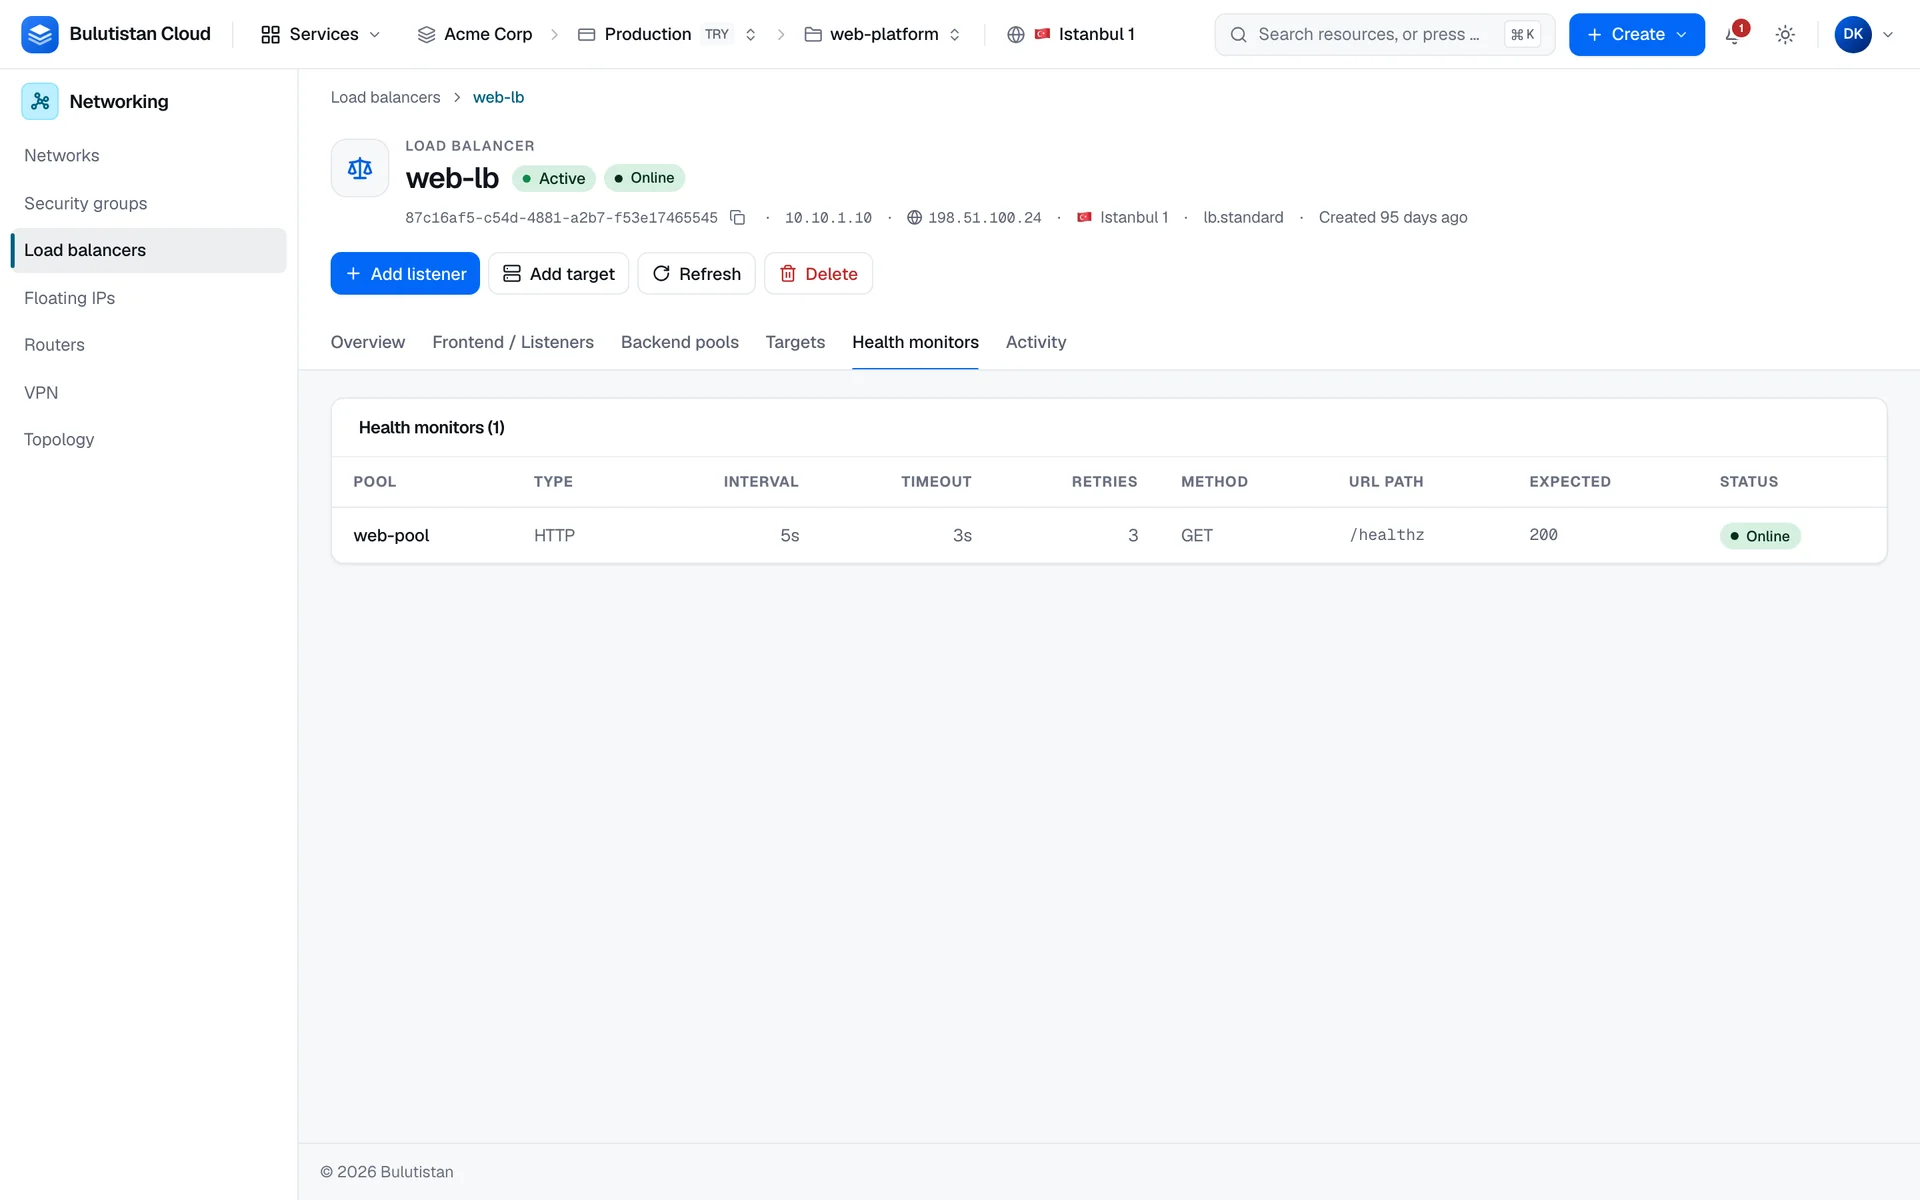Viewport: 1920px width, 1200px height.
Task: Click the globe icon beside 198.51.100.24
Action: click(914, 217)
